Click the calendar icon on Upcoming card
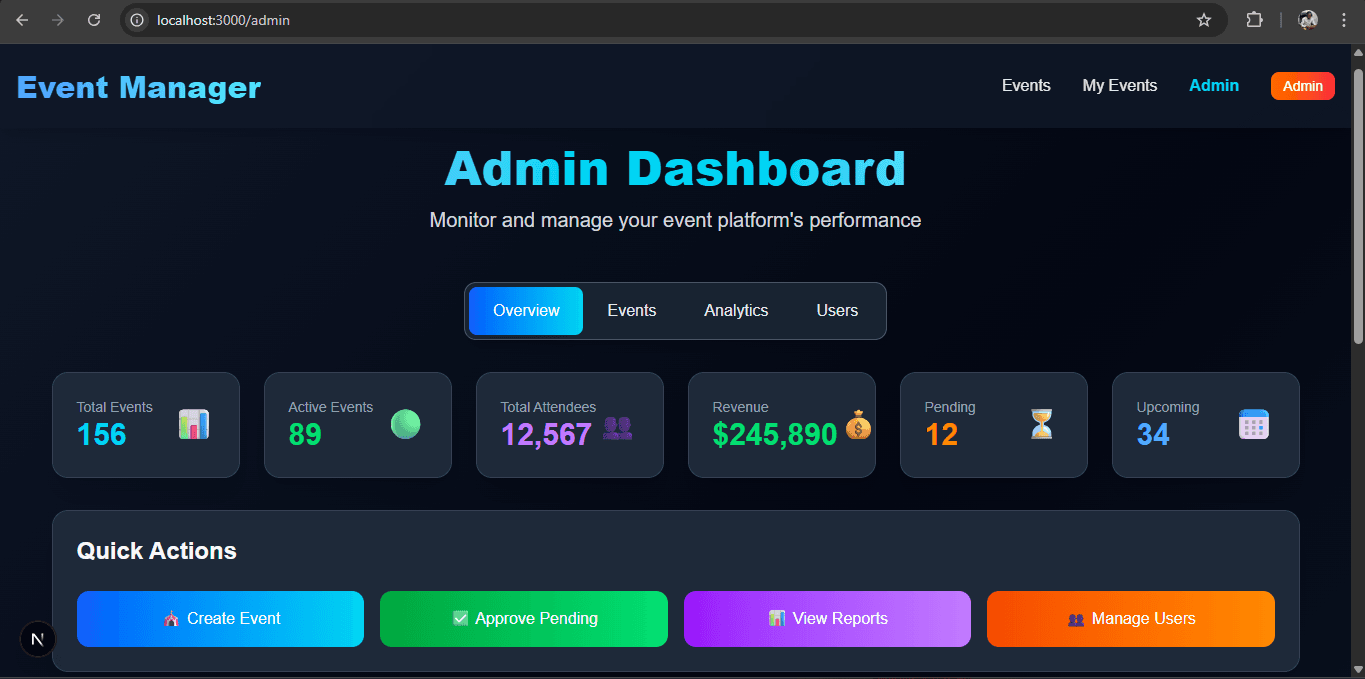This screenshot has height=679, width=1365. click(1254, 424)
